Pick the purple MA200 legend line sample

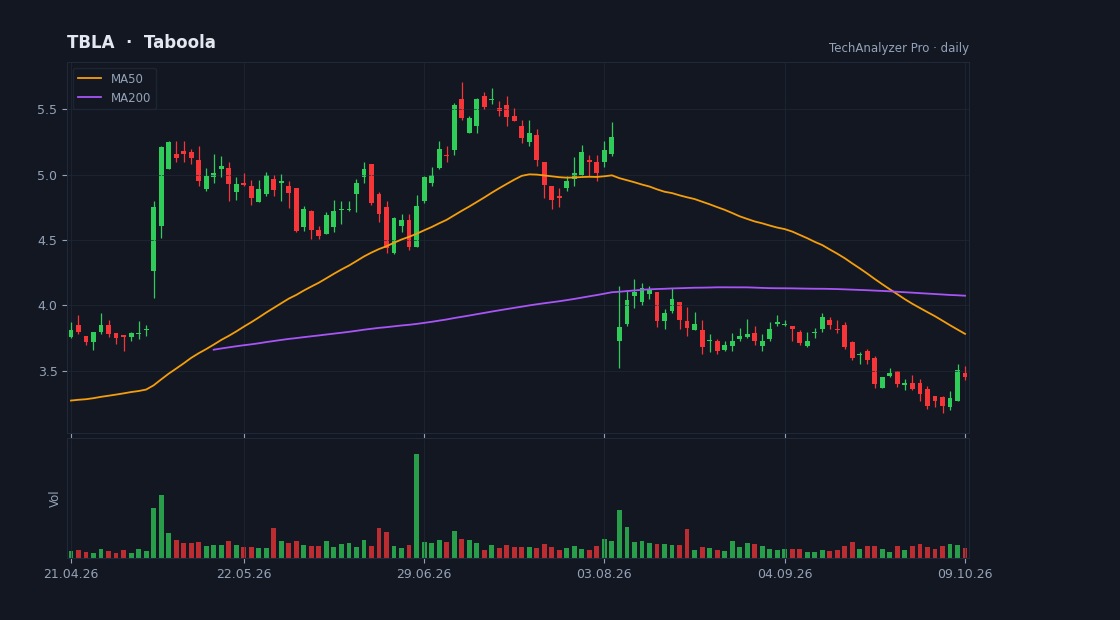90,98
